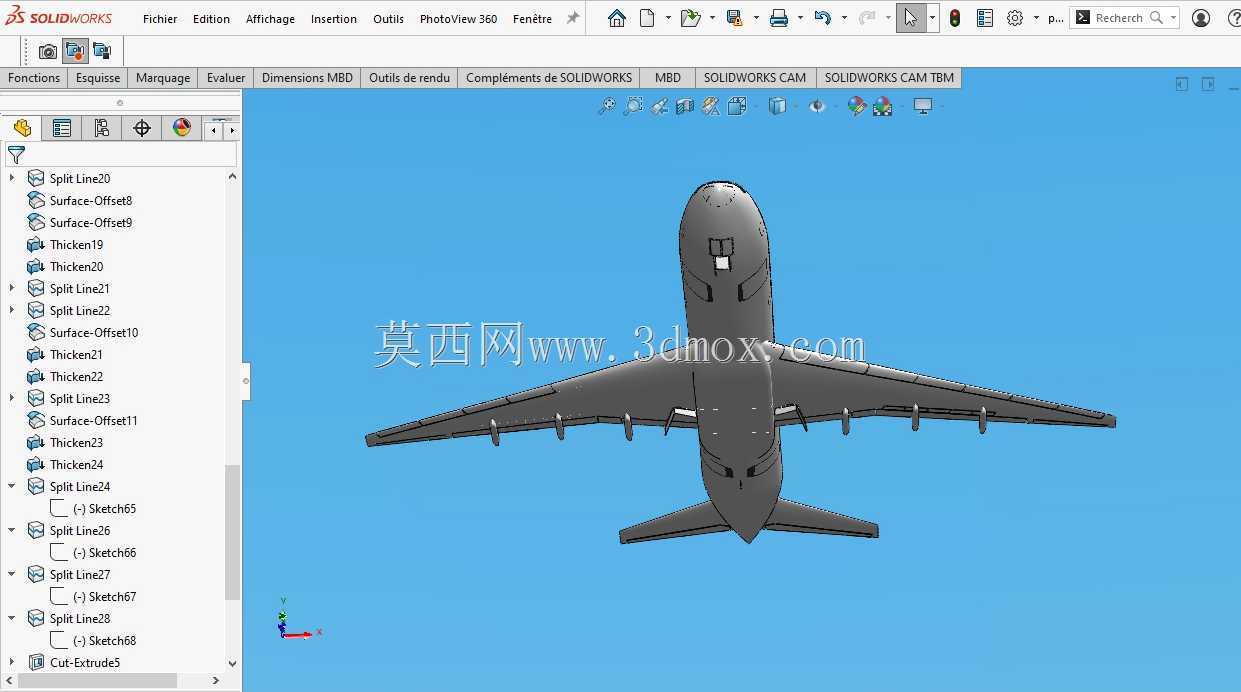Expand Split Line23 feature
Screen dimensions: 1241x692
pos(12,398)
